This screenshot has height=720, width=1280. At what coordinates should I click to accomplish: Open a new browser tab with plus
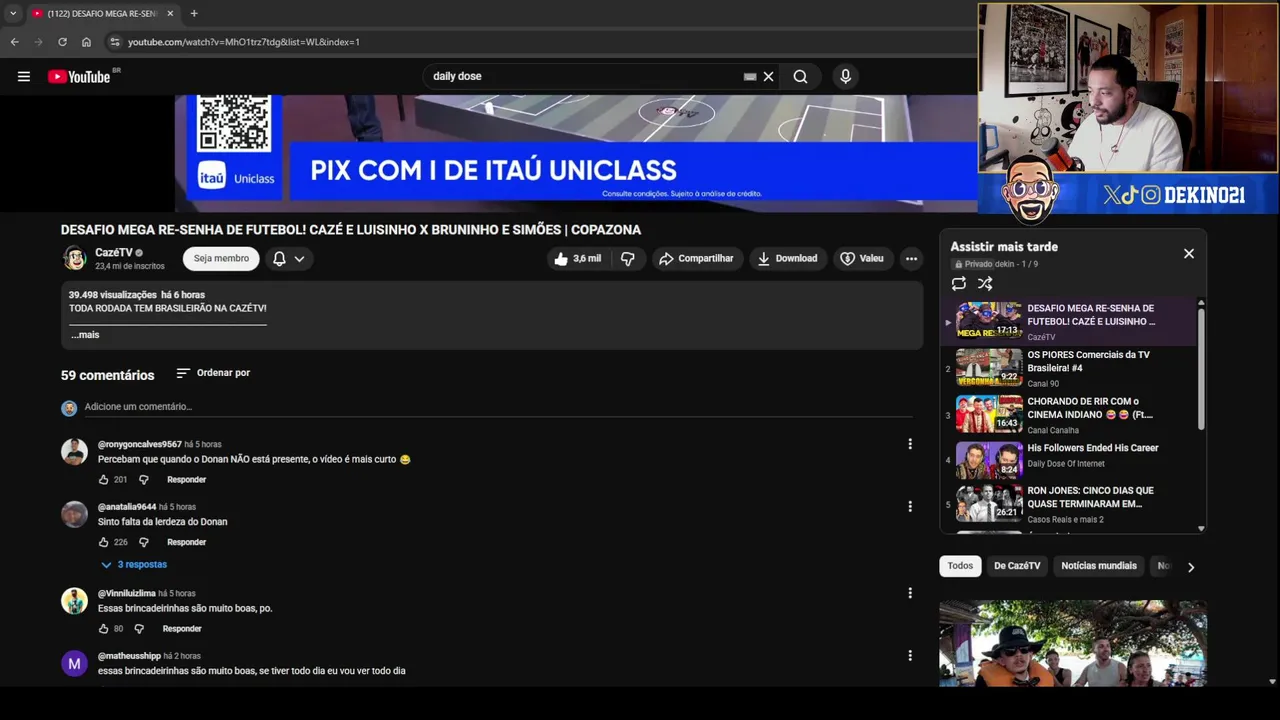point(194,13)
